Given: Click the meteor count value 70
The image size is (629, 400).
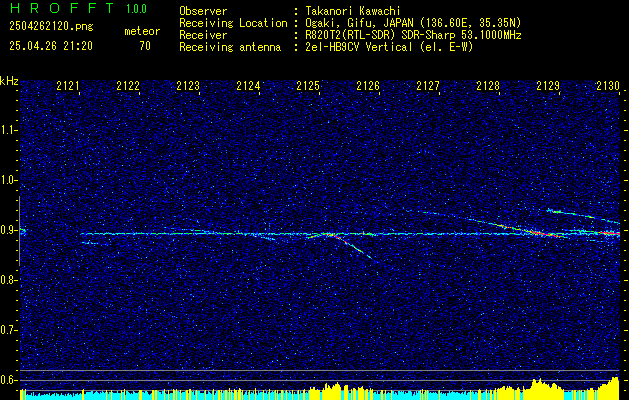Looking at the screenshot, I should 145,46.
